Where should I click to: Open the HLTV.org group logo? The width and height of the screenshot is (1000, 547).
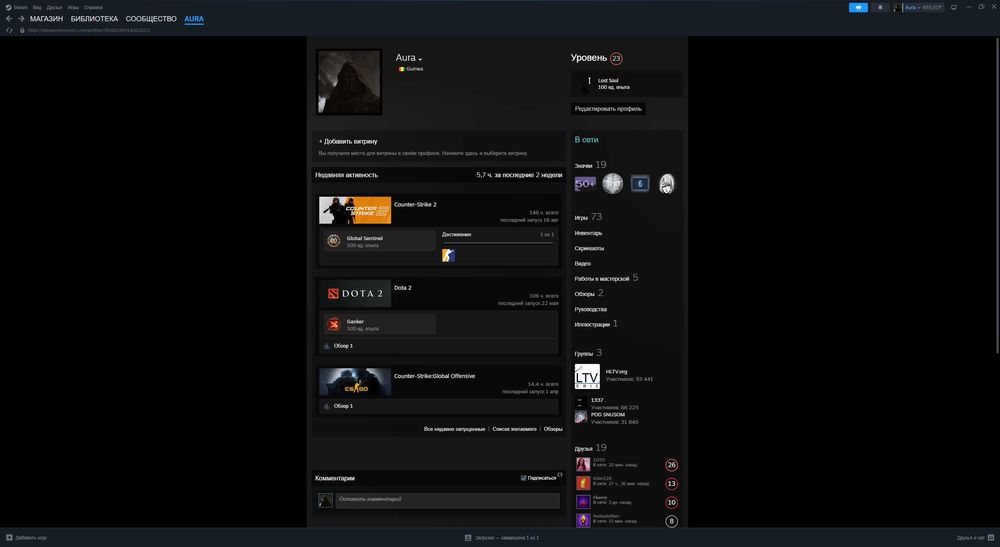point(587,377)
